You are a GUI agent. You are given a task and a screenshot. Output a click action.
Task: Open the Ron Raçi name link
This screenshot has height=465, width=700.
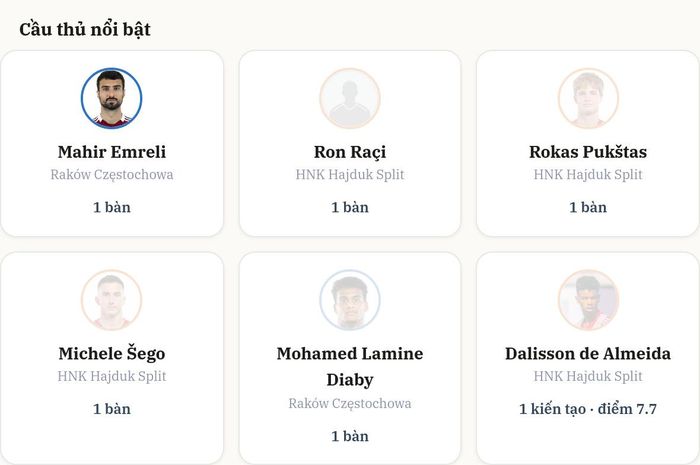pyautogui.click(x=350, y=152)
